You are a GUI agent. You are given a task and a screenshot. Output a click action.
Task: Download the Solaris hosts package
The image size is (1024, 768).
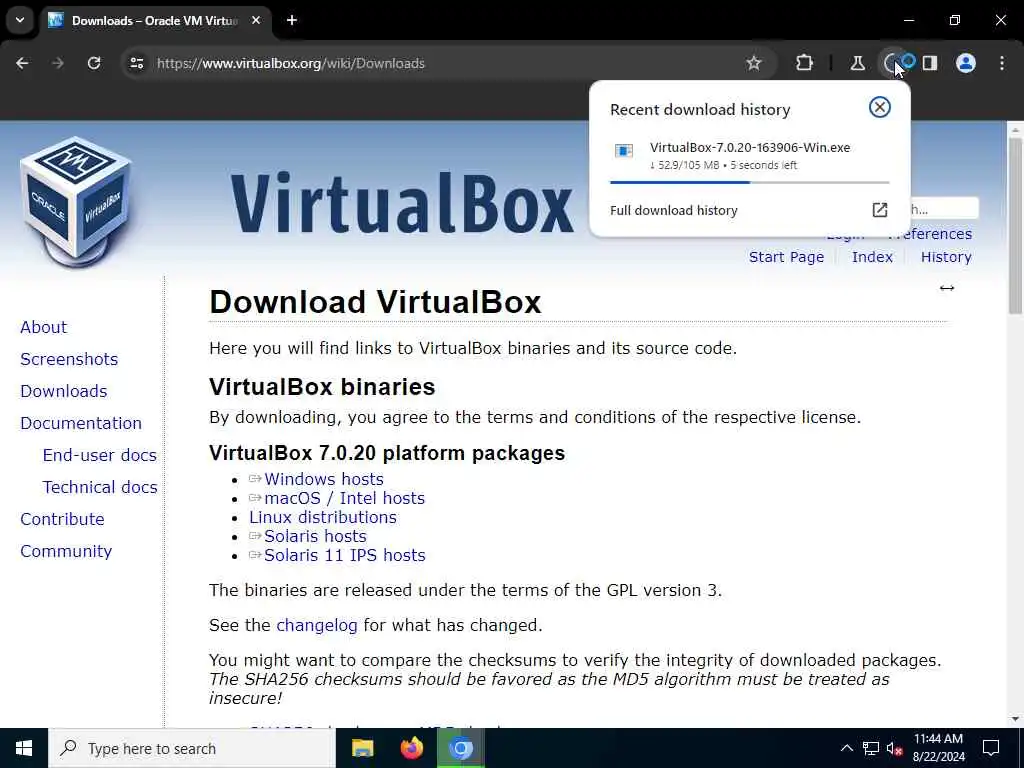(315, 536)
